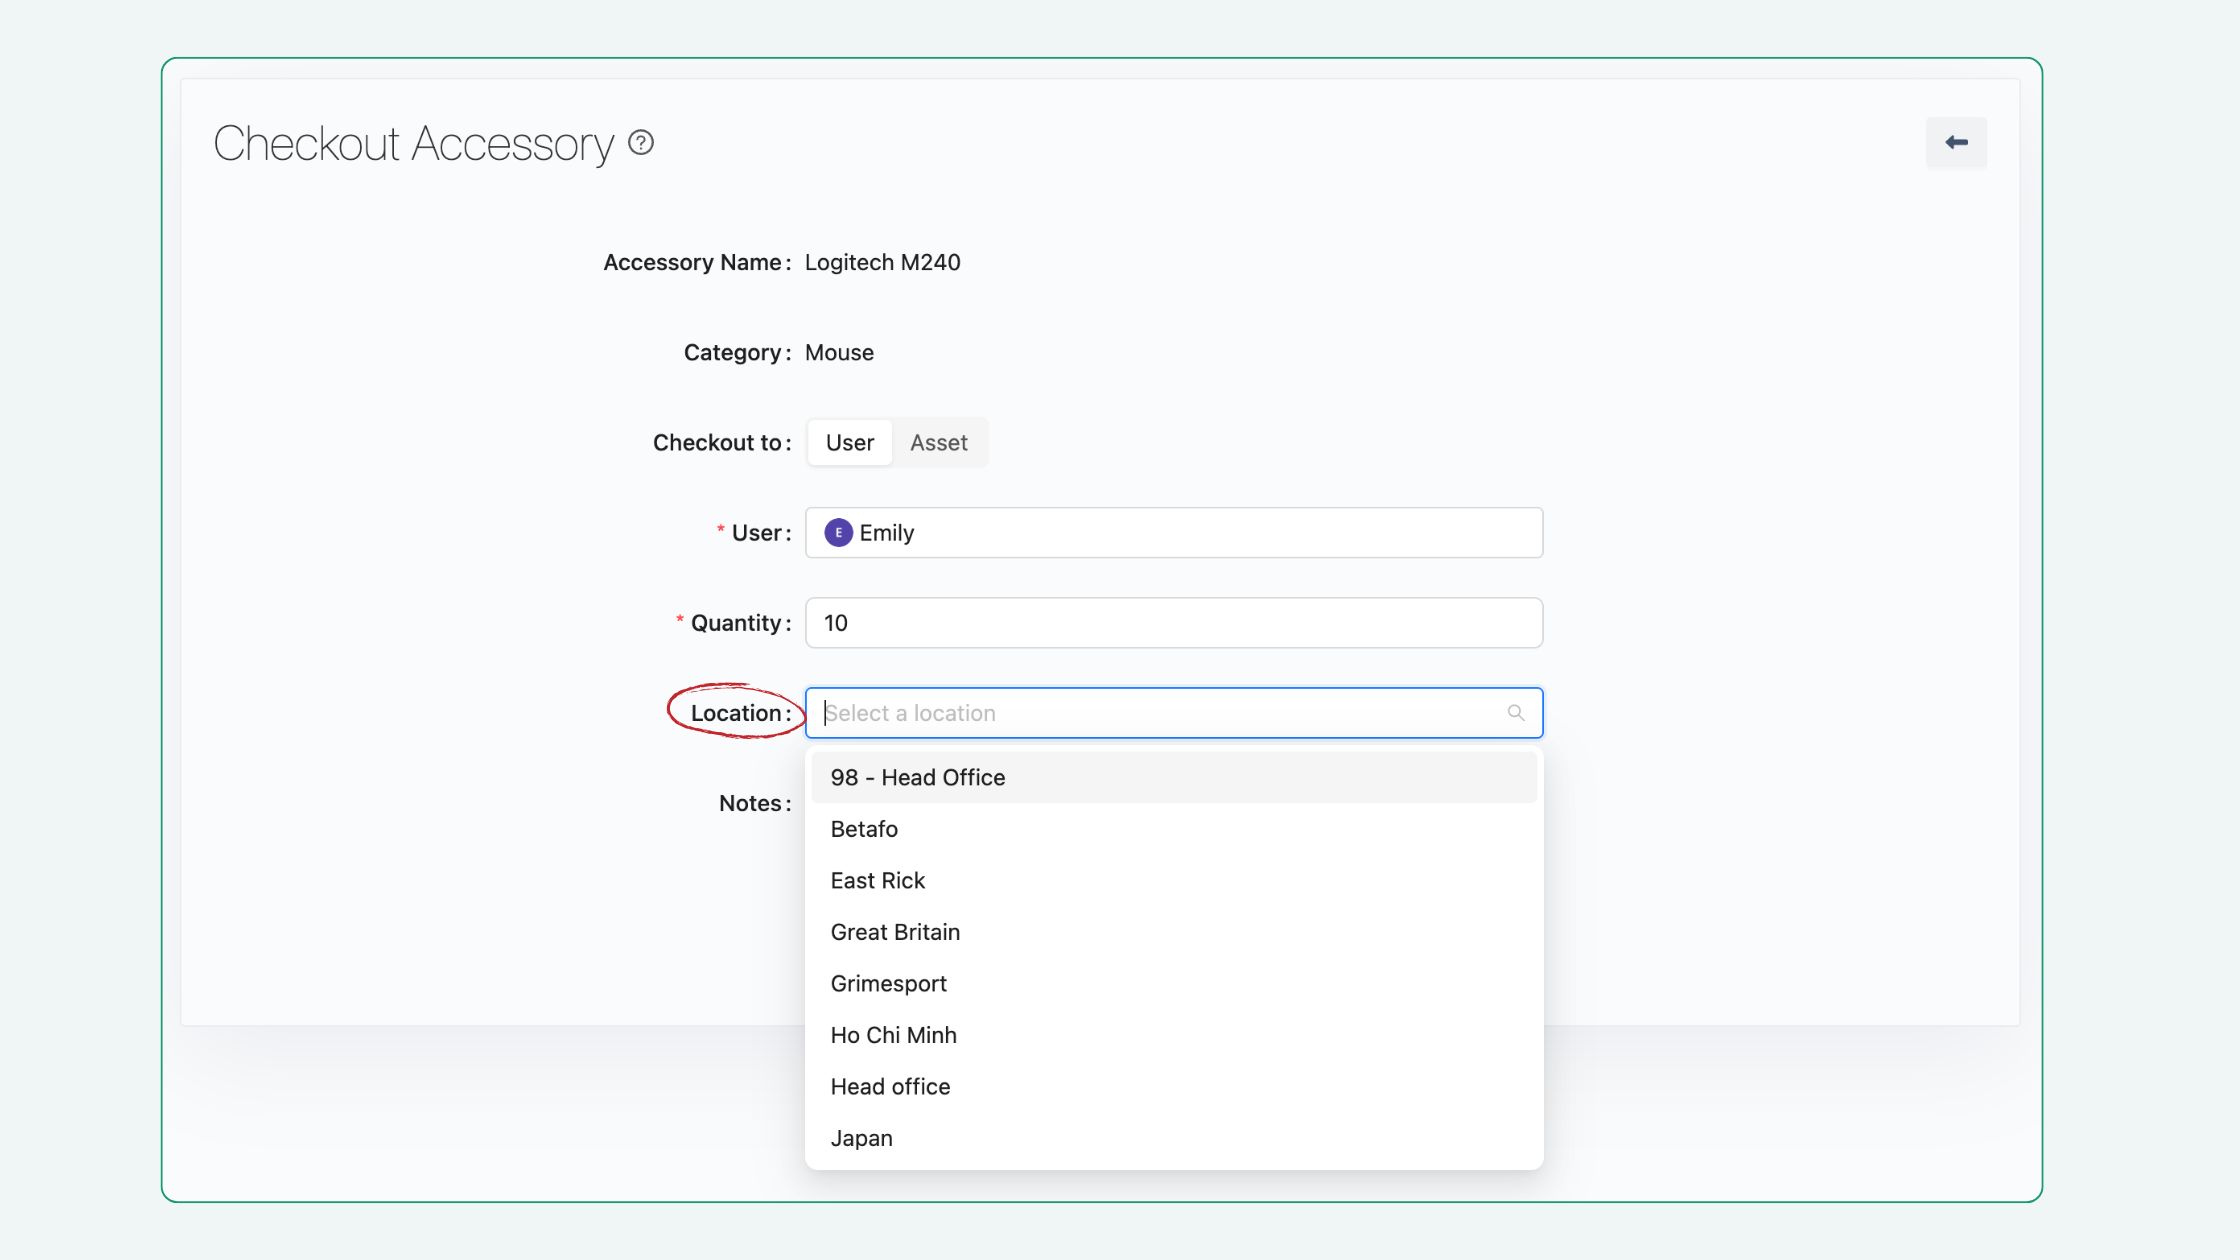The height and width of the screenshot is (1260, 2240).
Task: Click the Quantity input field
Action: coord(1173,623)
